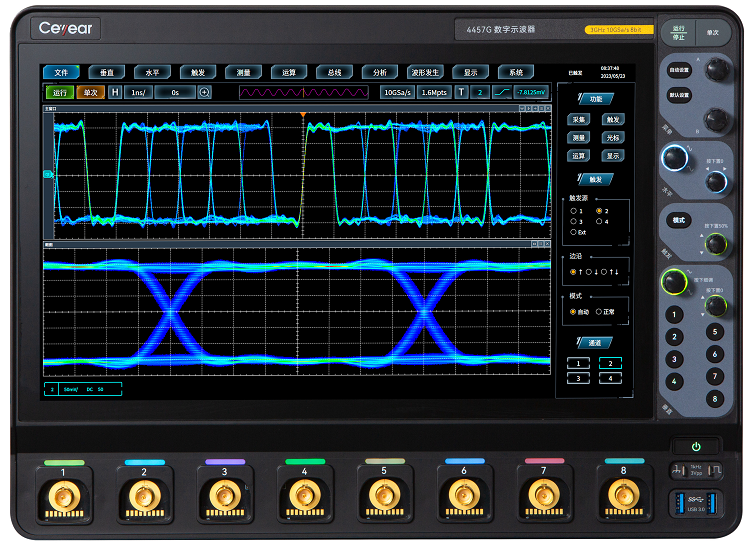Viewport: 750px width, 545px height.
Task: Select the Ext trigger source option
Action: [573, 232]
